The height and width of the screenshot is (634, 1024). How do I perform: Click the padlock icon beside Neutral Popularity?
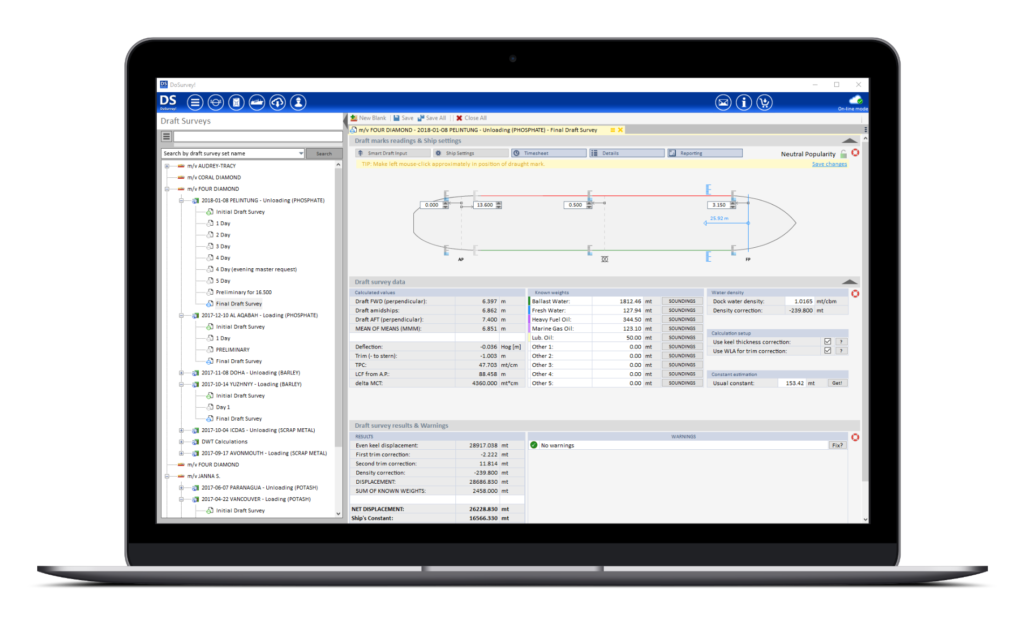pos(843,153)
